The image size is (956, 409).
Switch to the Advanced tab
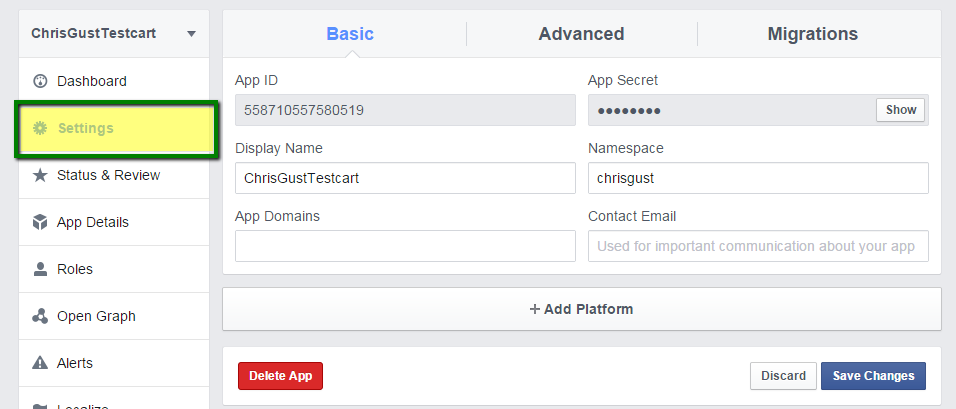pyautogui.click(x=581, y=34)
